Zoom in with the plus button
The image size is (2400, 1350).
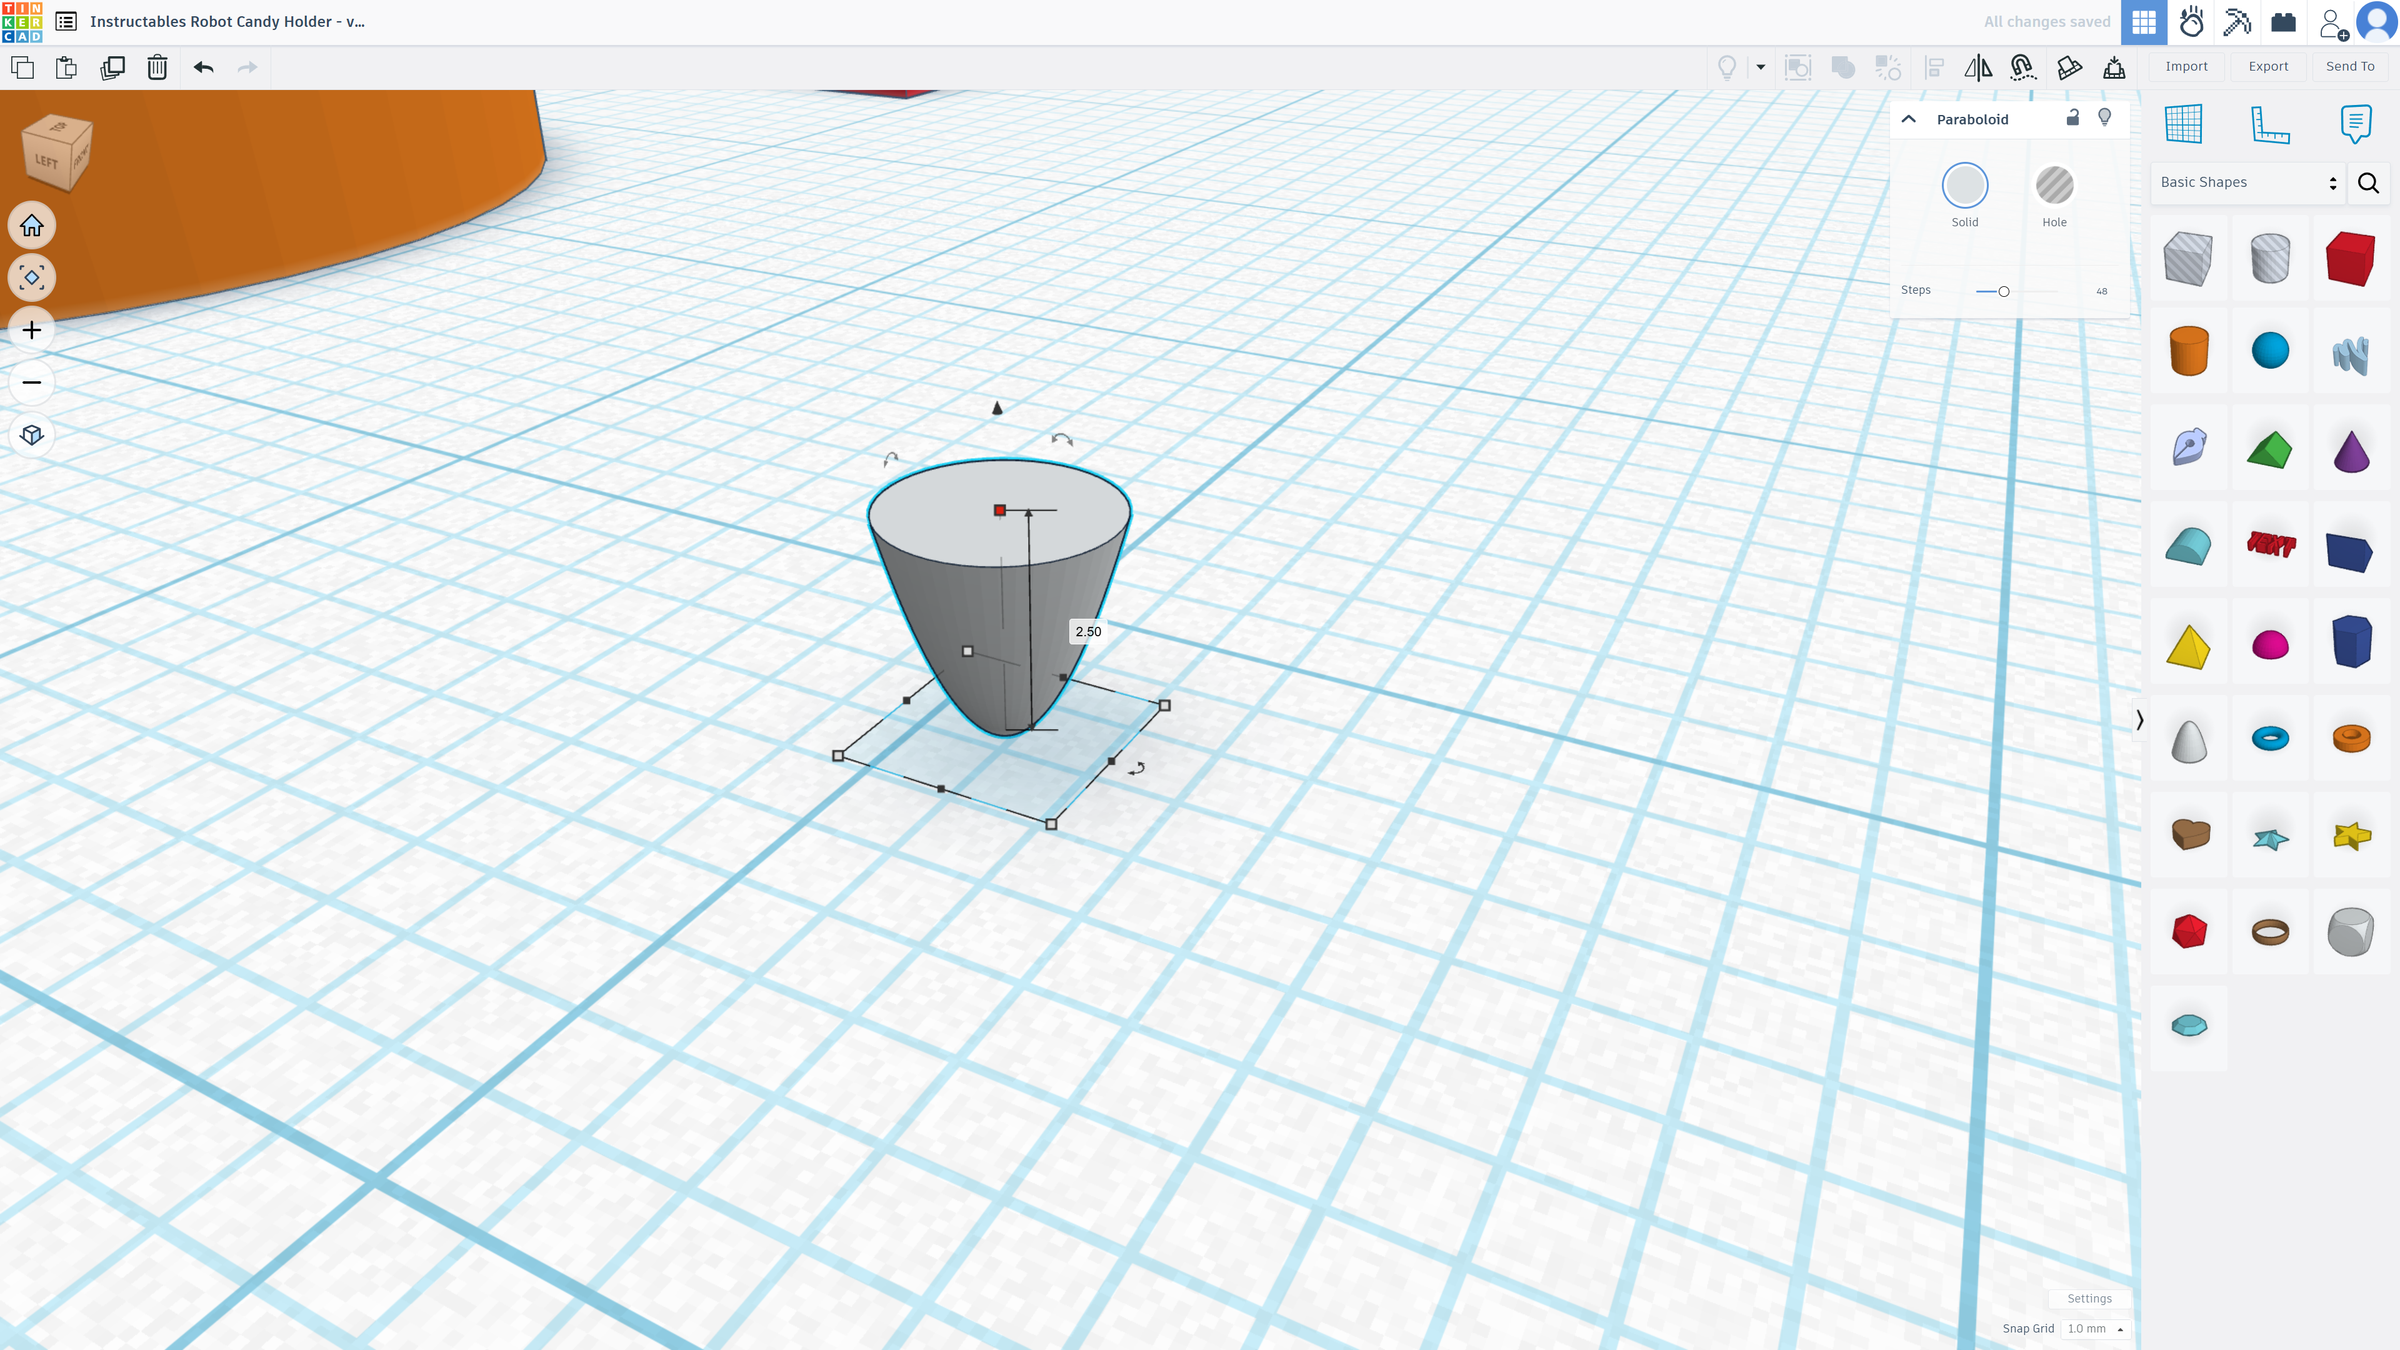[32, 330]
